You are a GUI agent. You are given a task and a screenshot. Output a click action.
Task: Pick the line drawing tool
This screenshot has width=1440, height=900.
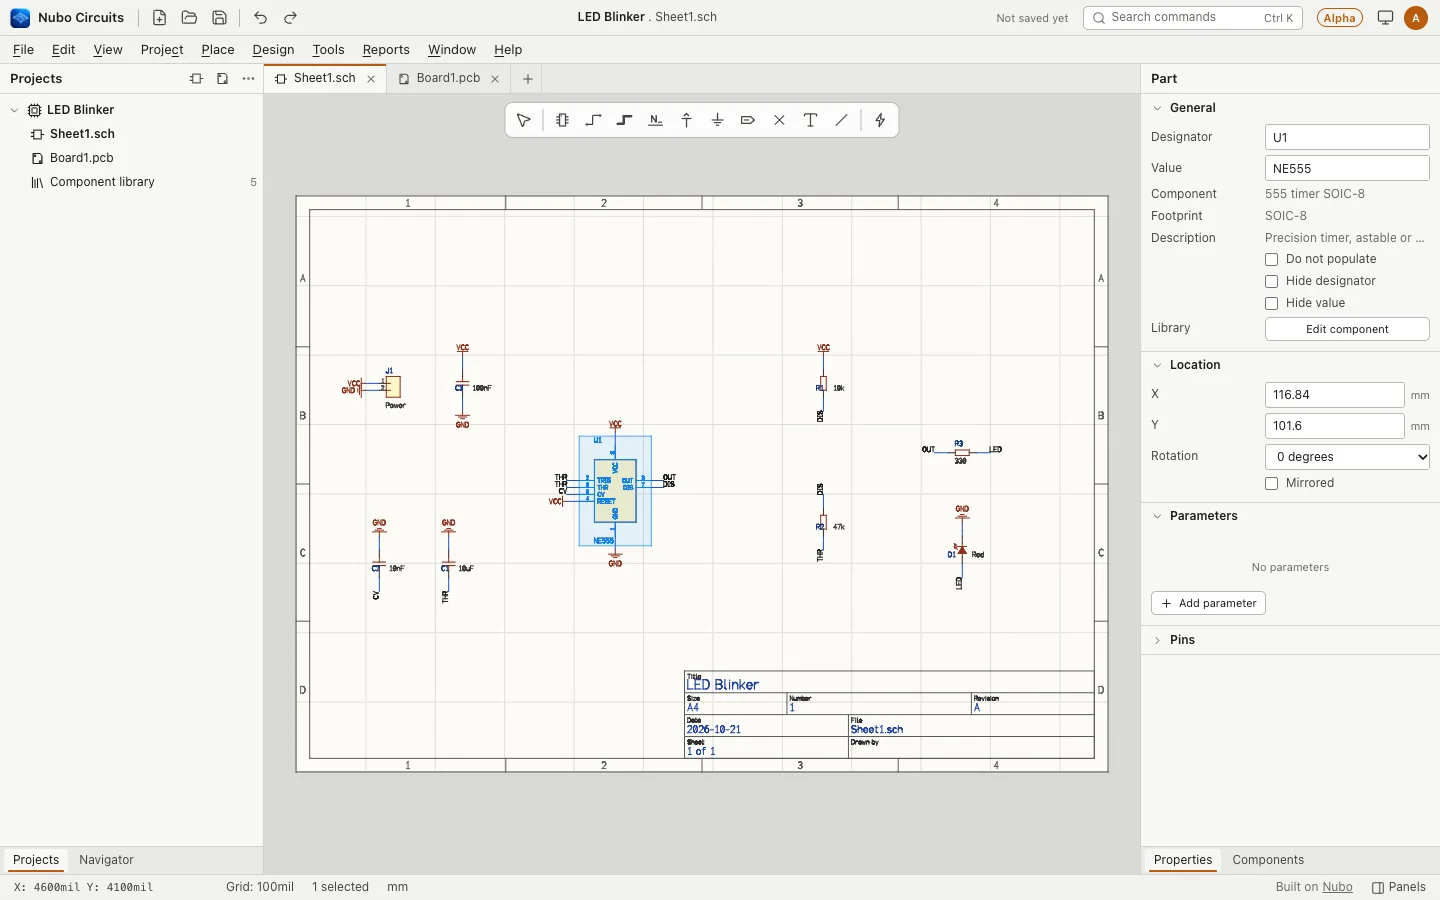click(841, 120)
